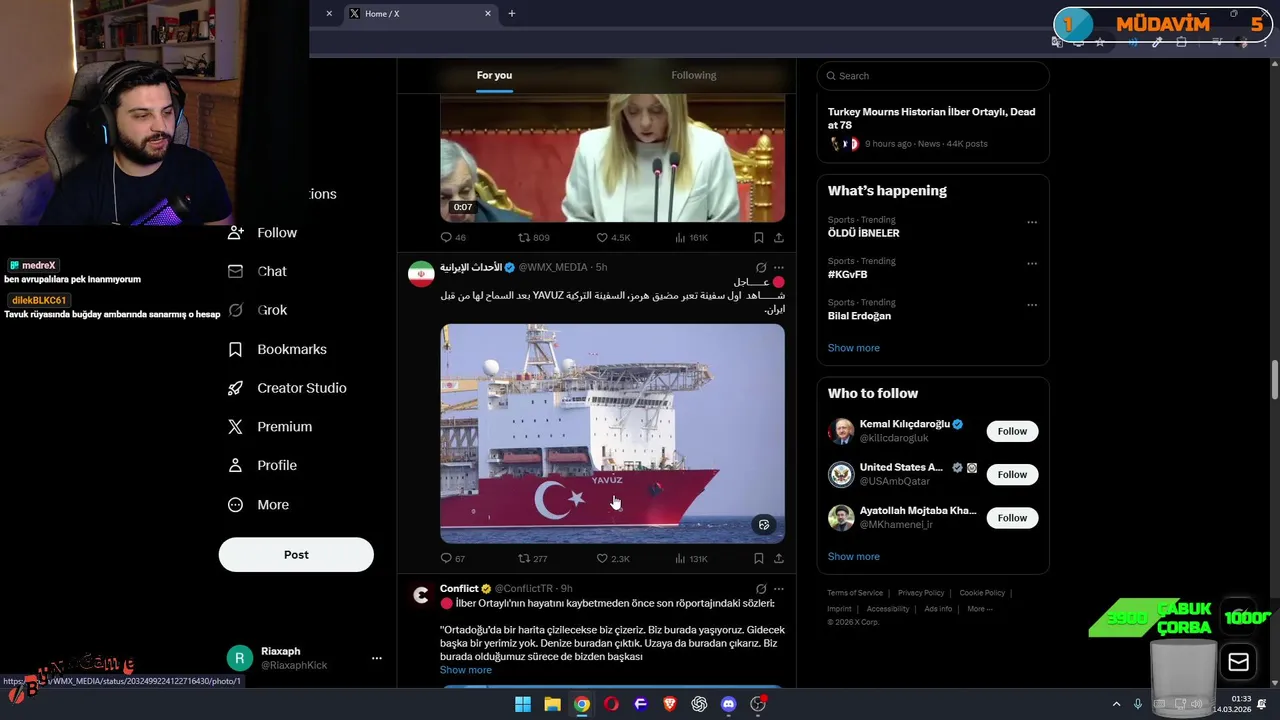
Task: Open the WMX_MEDIA Iran flag avatar
Action: click(421, 274)
